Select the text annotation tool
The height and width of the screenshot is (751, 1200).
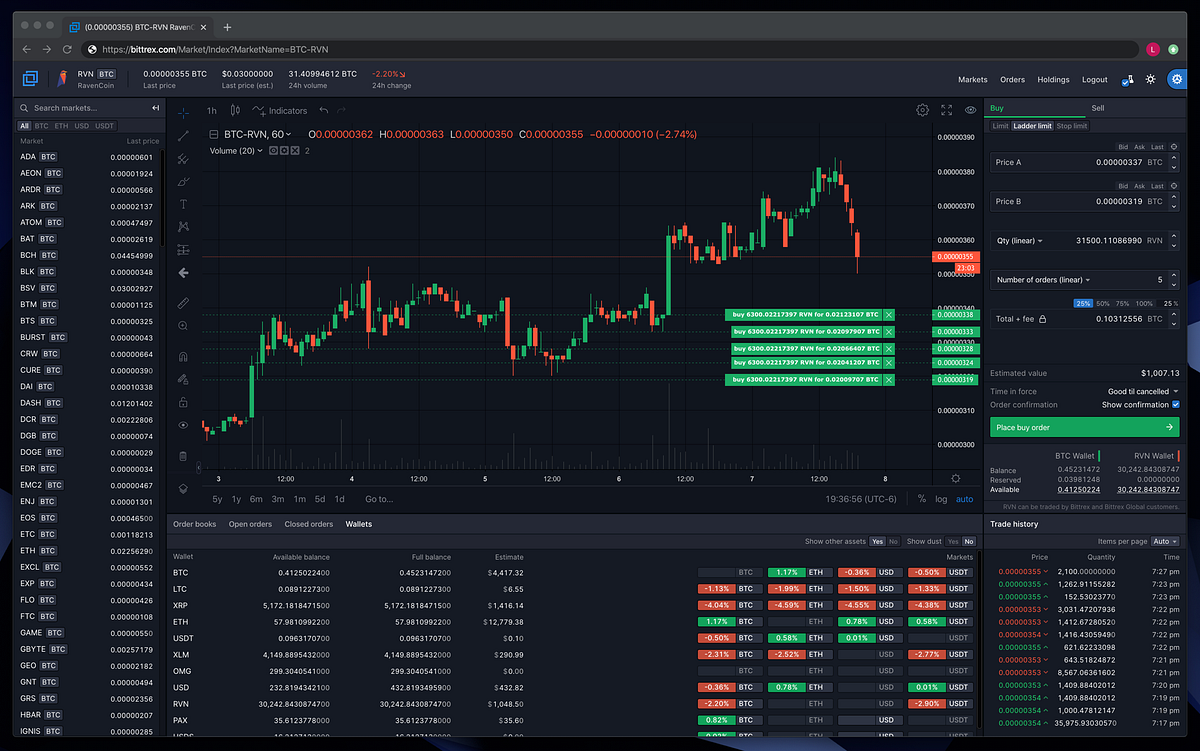coord(183,204)
